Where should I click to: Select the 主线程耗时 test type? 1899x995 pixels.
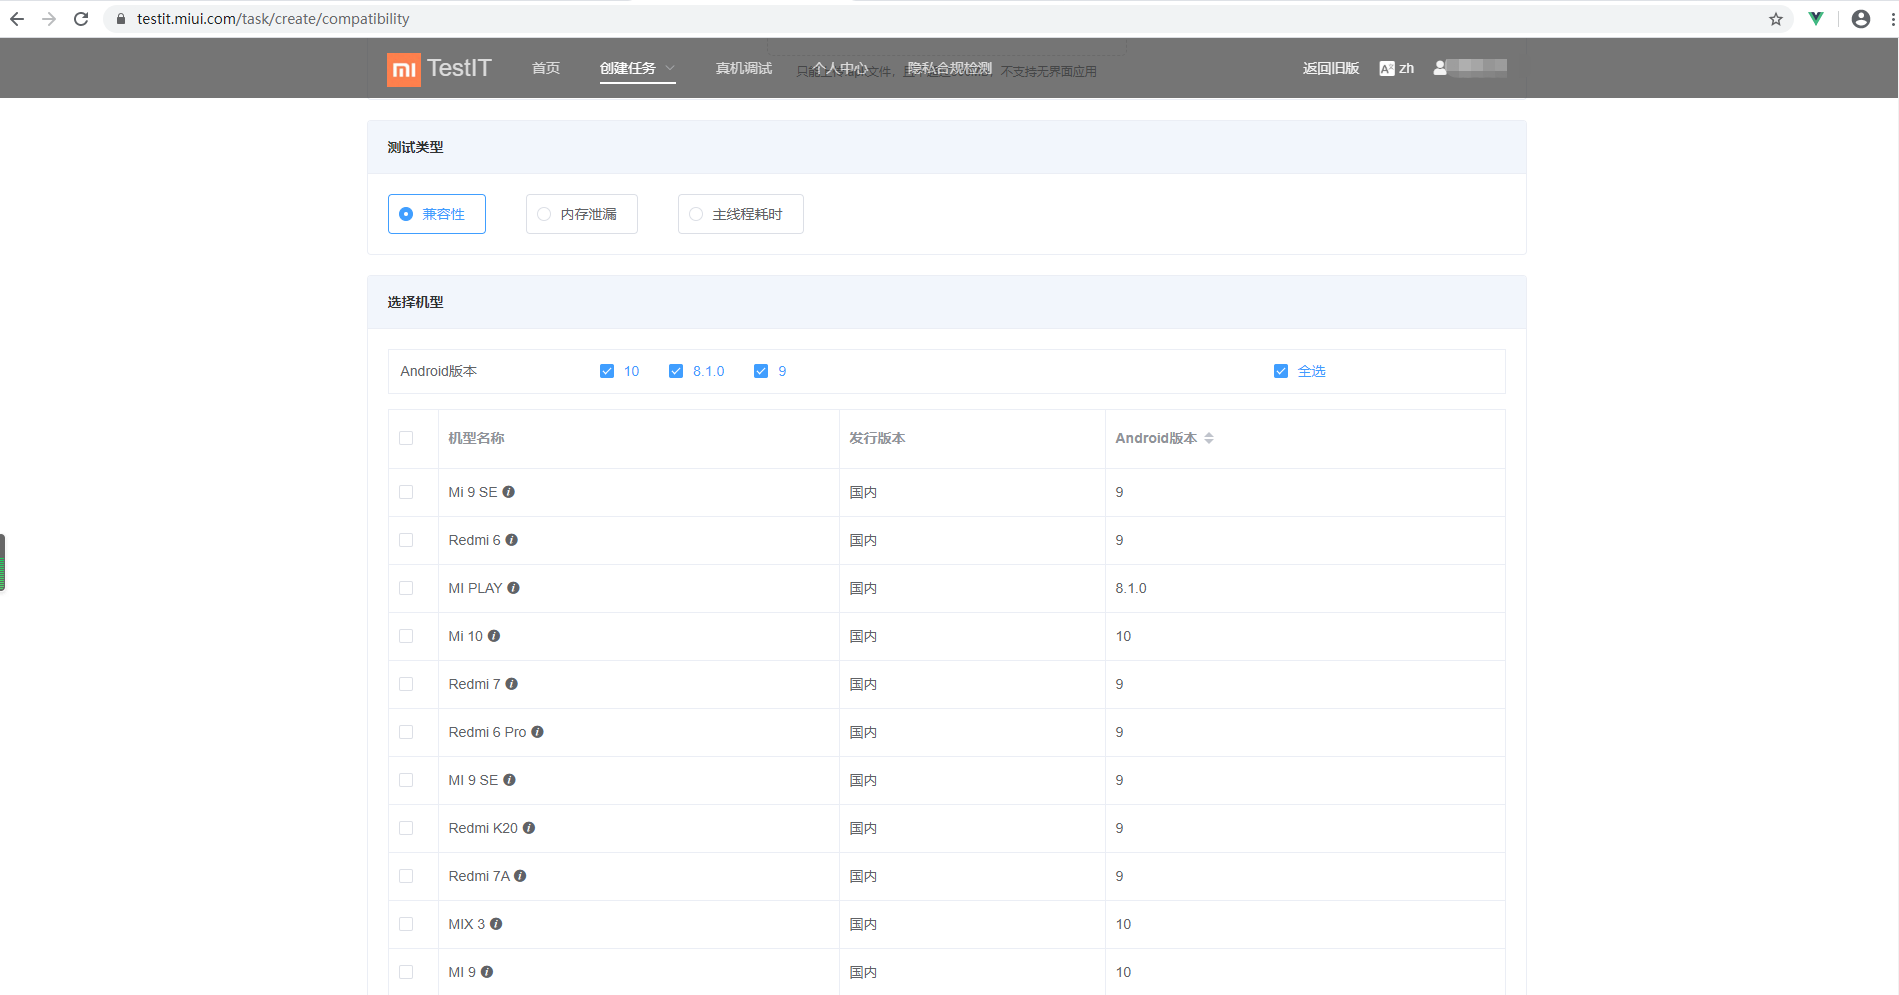pyautogui.click(x=741, y=214)
